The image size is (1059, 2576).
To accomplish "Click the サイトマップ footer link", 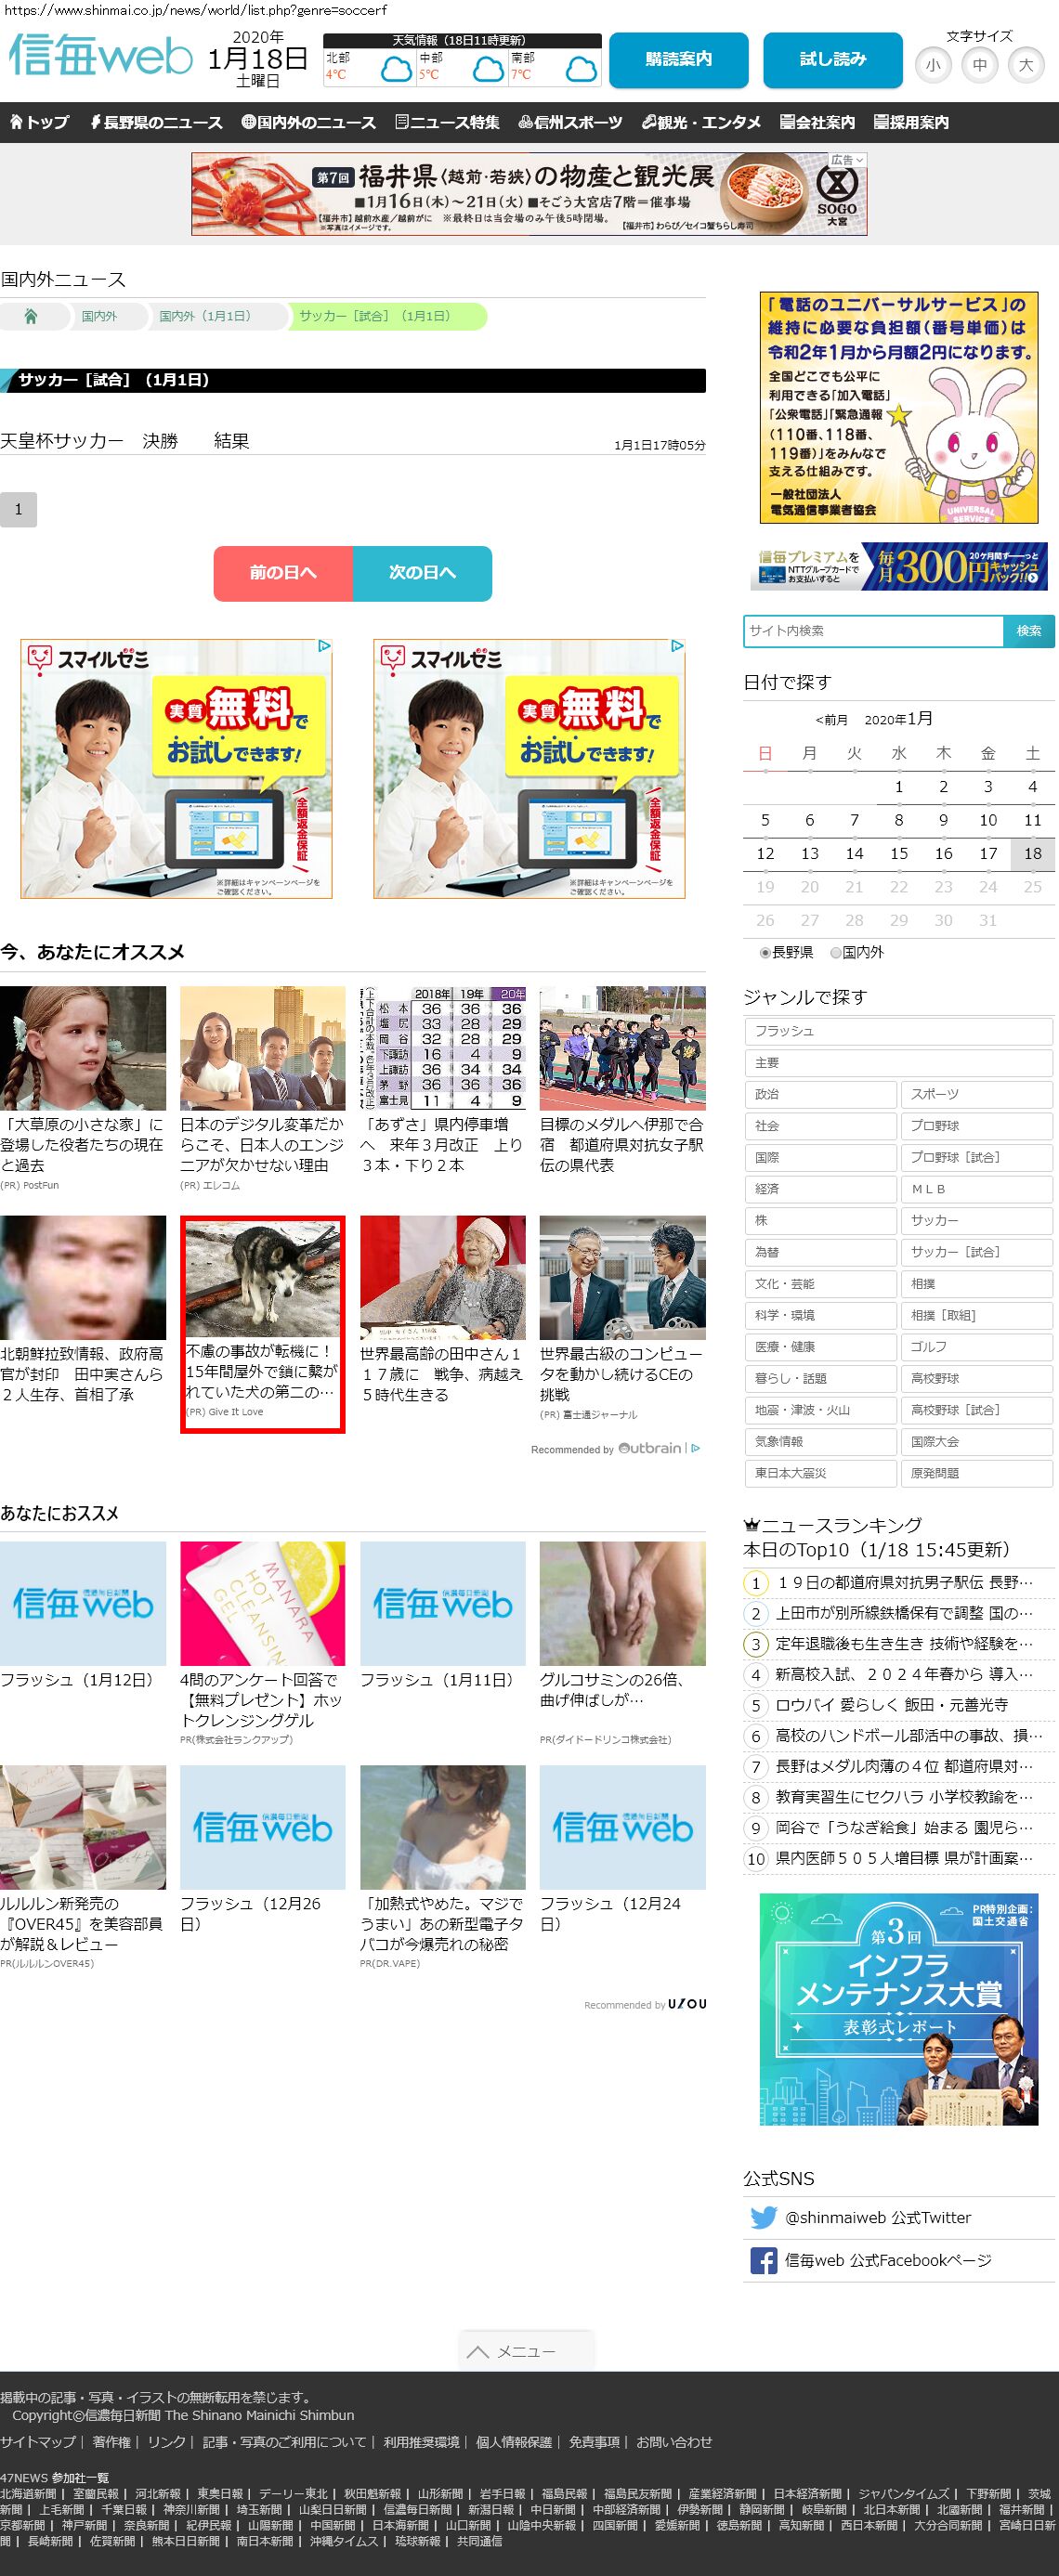I will tap(37, 2442).
